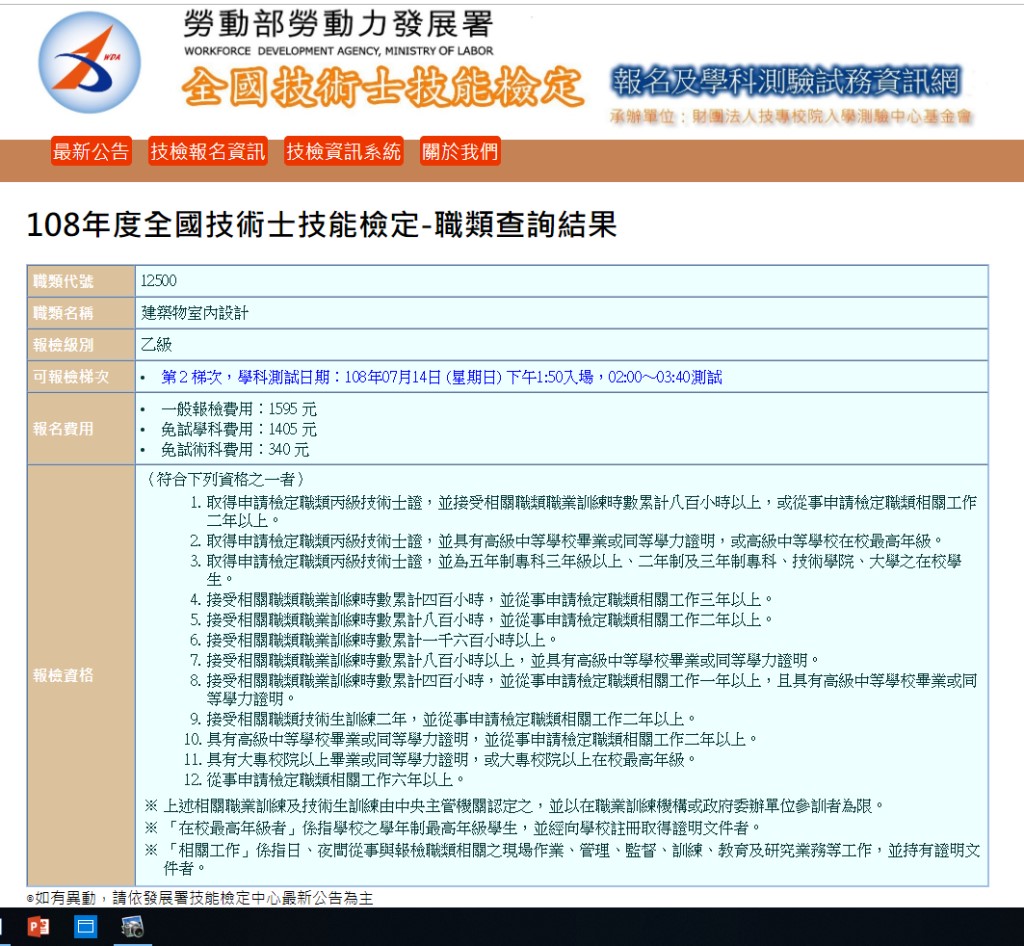Screen dimensions: 1024x946
Task: Click the 全國技術士技能檢定 banner title
Action: click(382, 89)
